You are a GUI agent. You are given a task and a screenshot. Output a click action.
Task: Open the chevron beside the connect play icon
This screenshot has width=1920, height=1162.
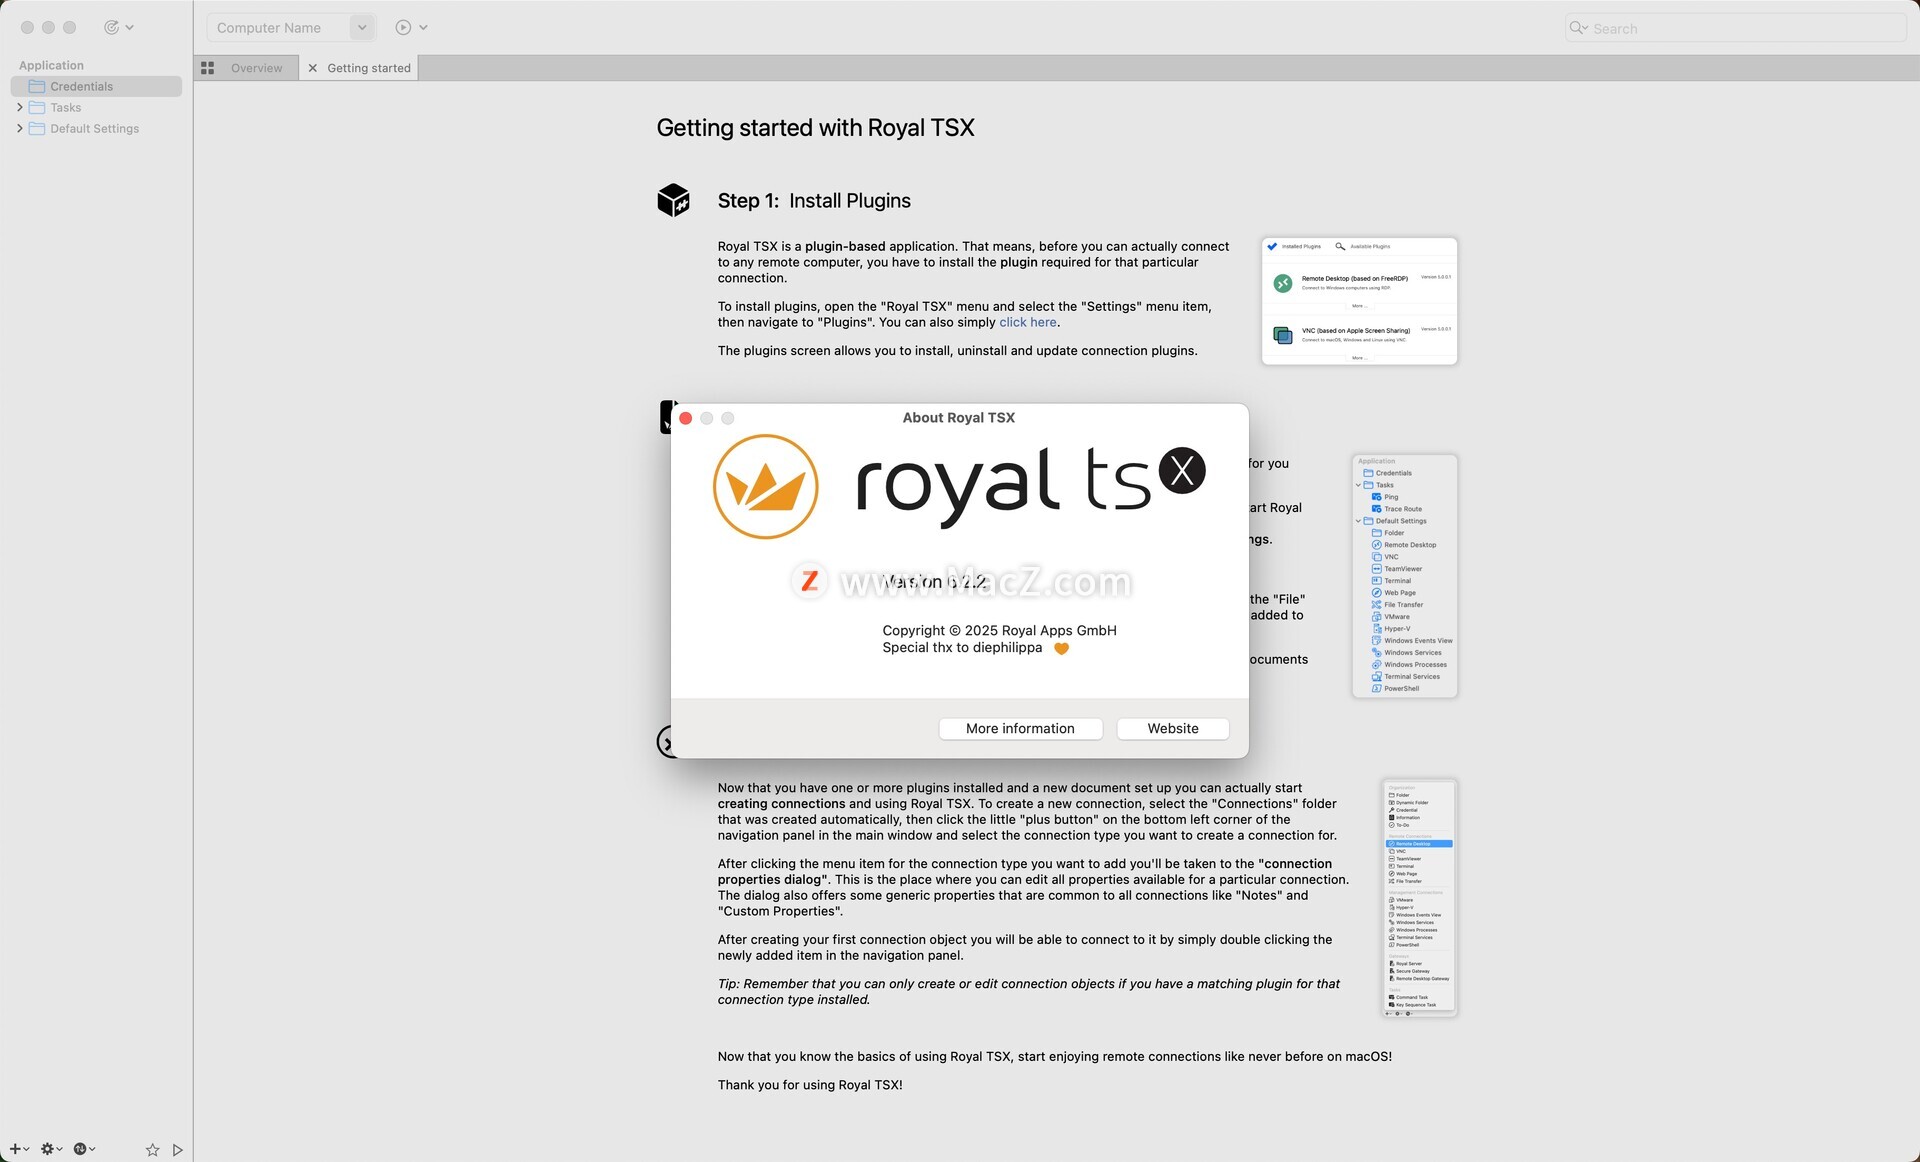423,27
